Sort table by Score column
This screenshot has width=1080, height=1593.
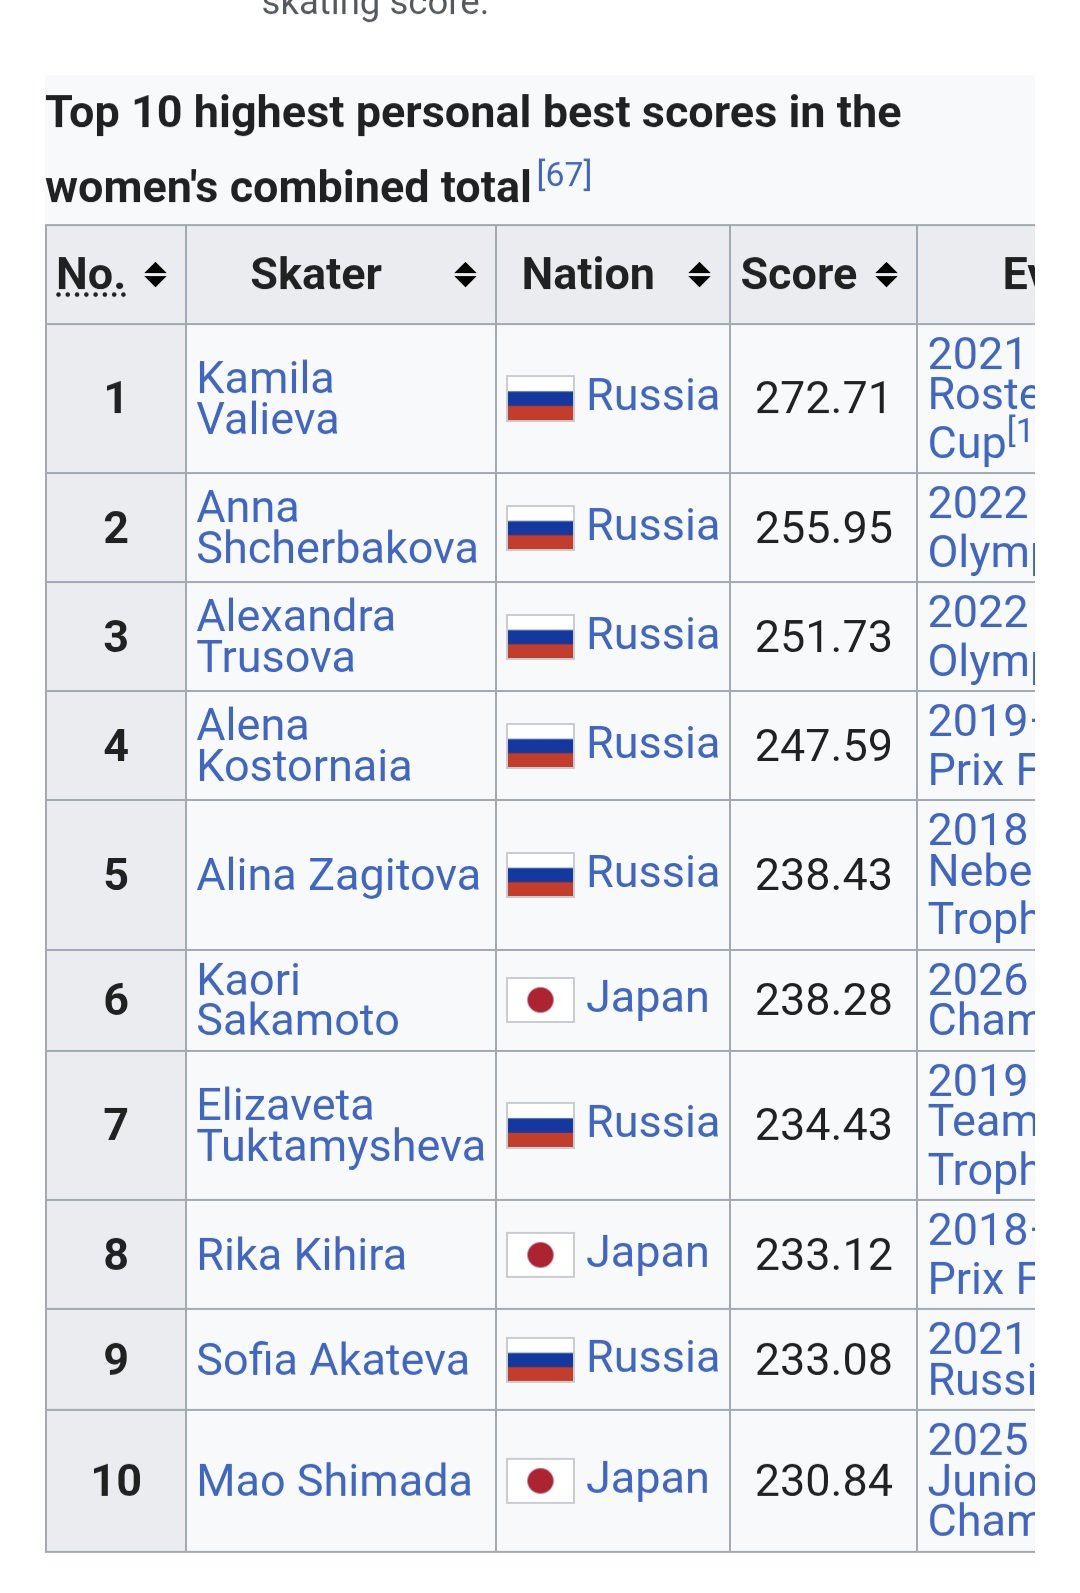[x=886, y=275]
